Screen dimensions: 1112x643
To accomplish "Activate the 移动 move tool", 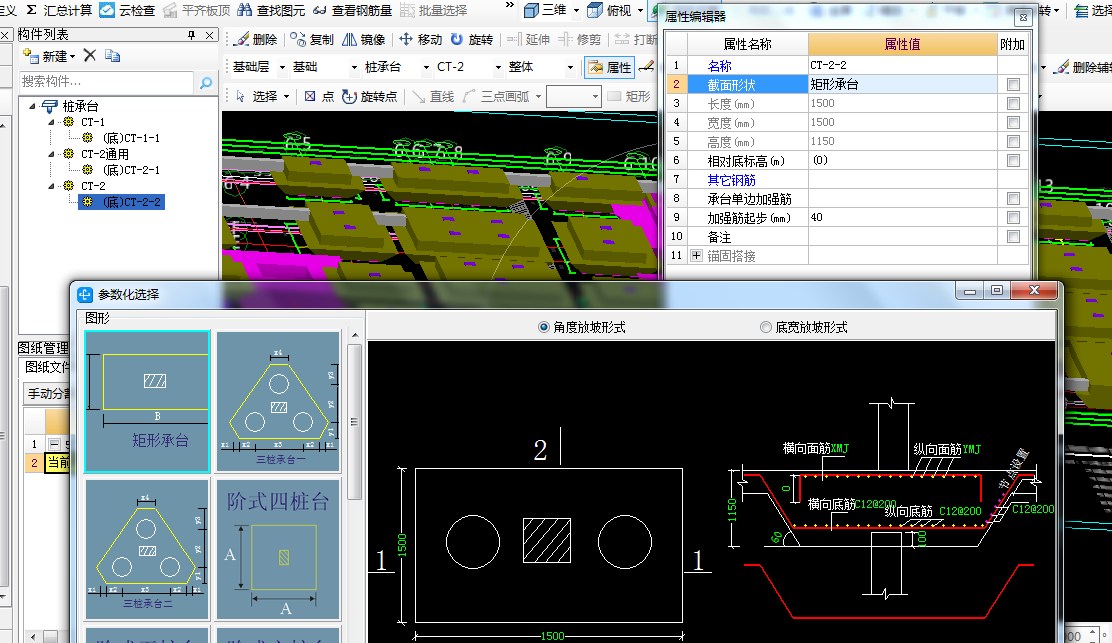I will point(421,40).
